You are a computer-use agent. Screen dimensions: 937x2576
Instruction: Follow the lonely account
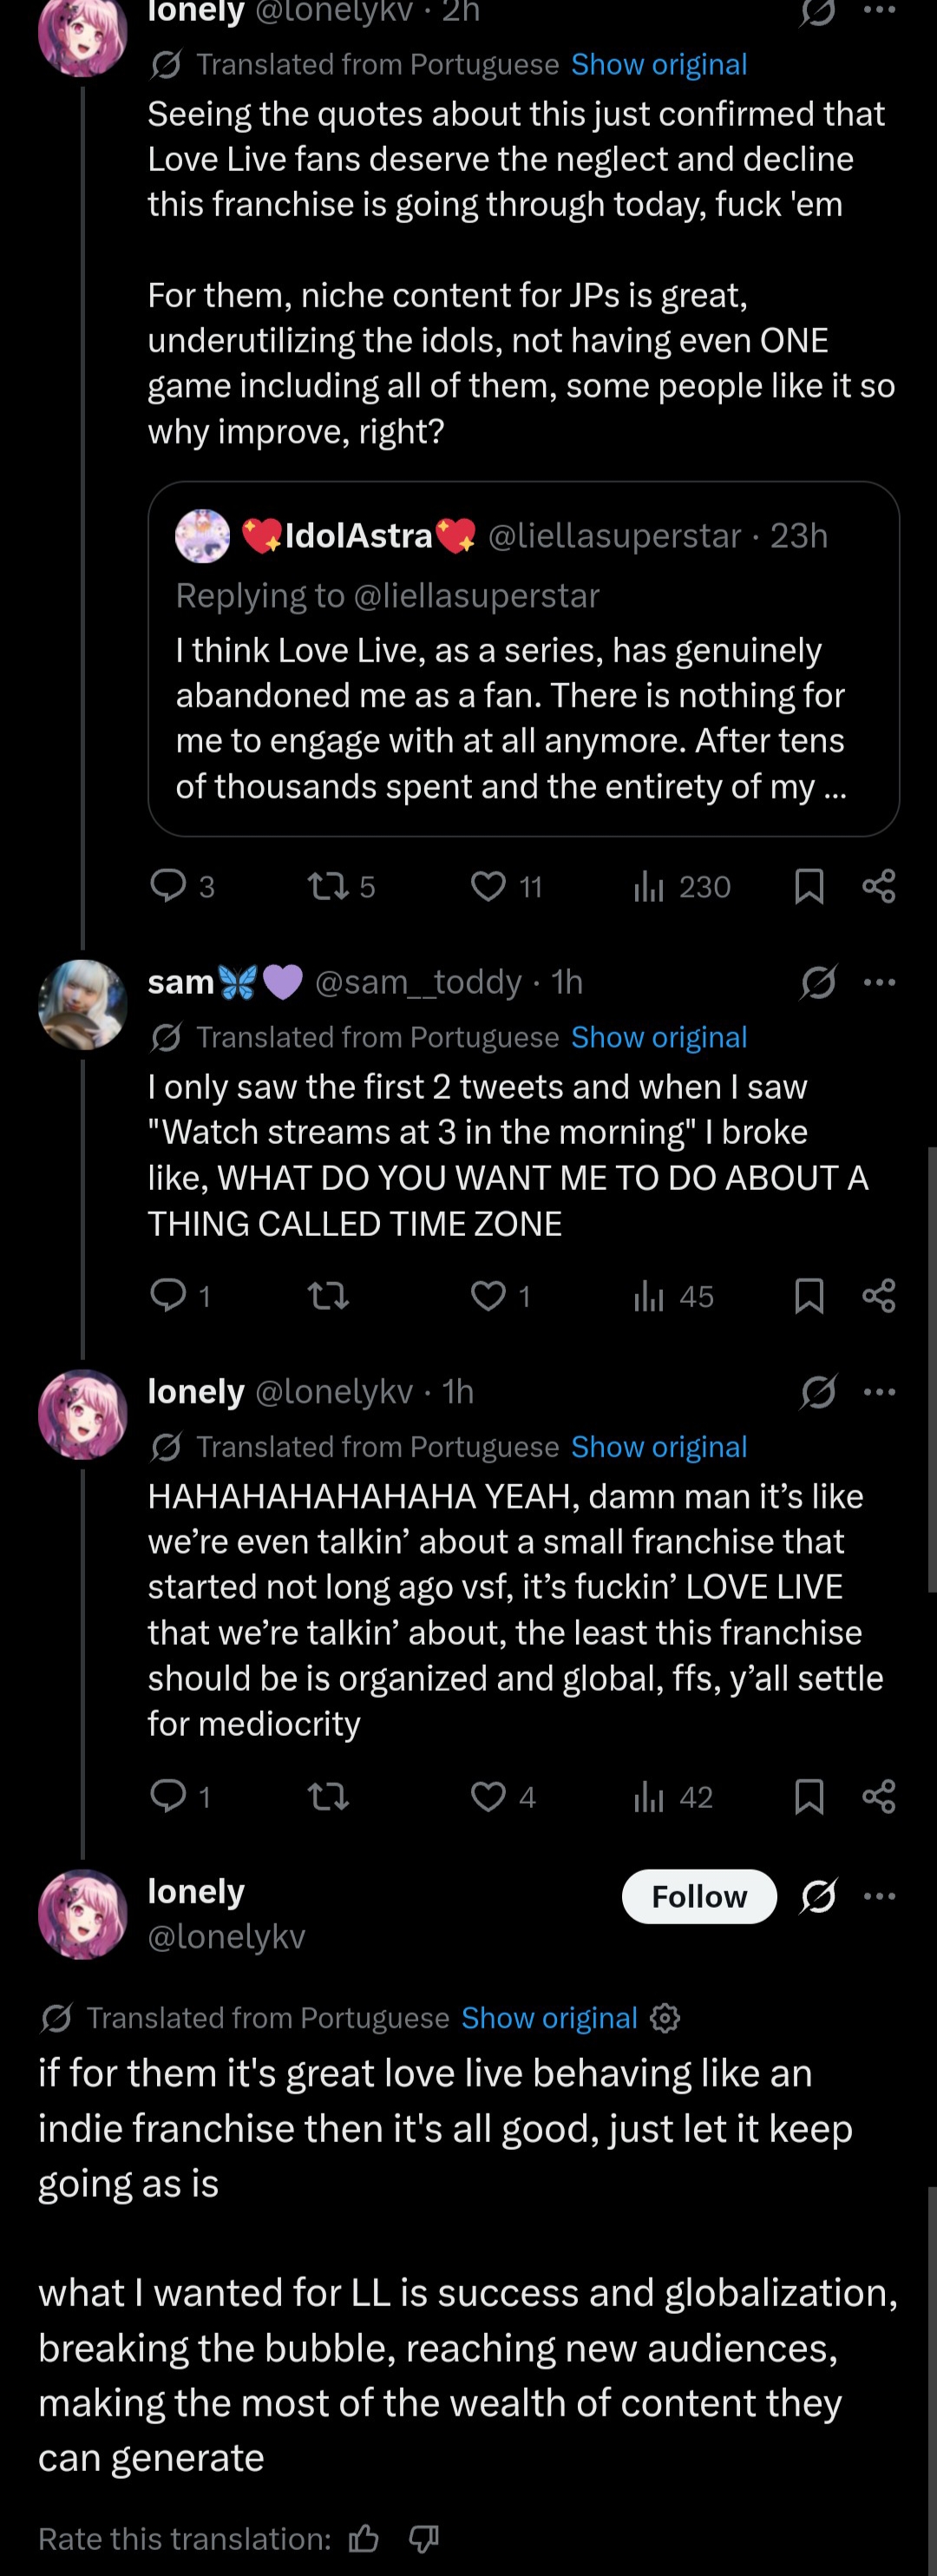699,1896
